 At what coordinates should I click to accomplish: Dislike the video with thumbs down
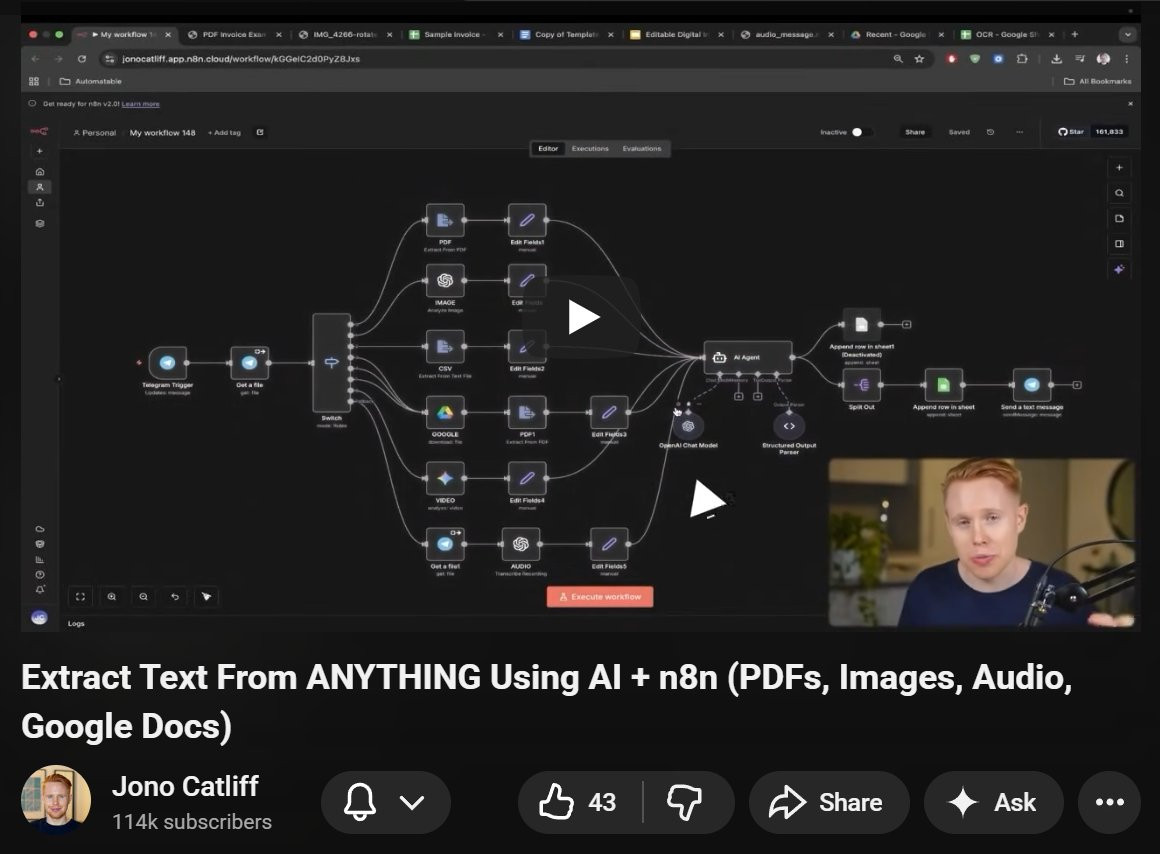pyautogui.click(x=685, y=802)
